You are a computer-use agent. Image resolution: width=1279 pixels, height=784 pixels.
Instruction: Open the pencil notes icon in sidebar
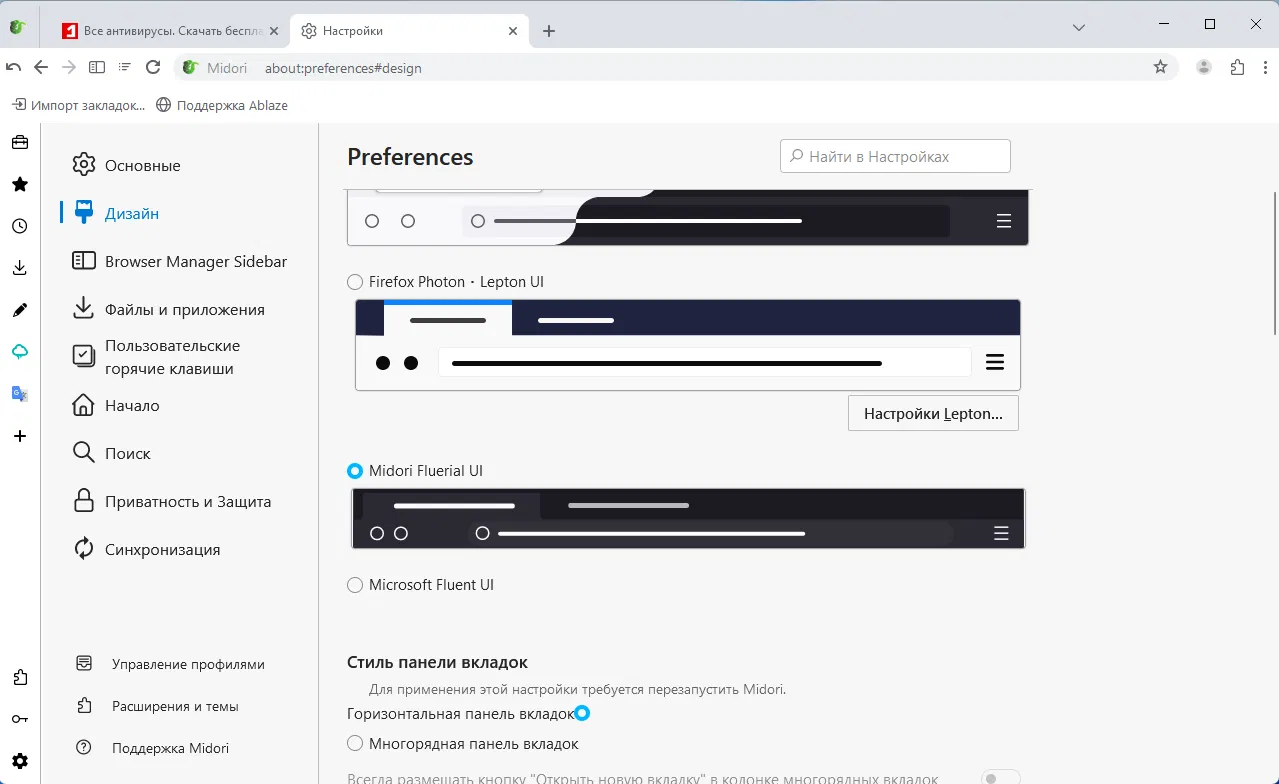pos(20,310)
